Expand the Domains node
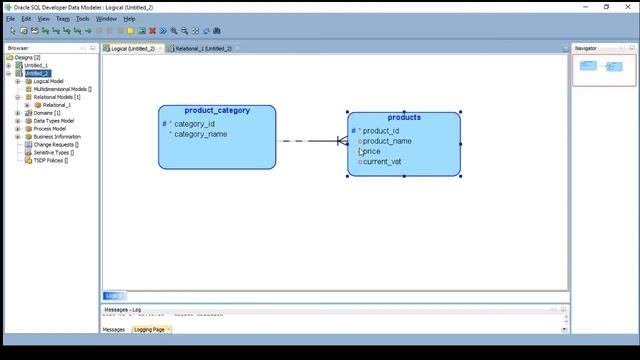Screen dimensions: 640x360 click(x=18, y=113)
